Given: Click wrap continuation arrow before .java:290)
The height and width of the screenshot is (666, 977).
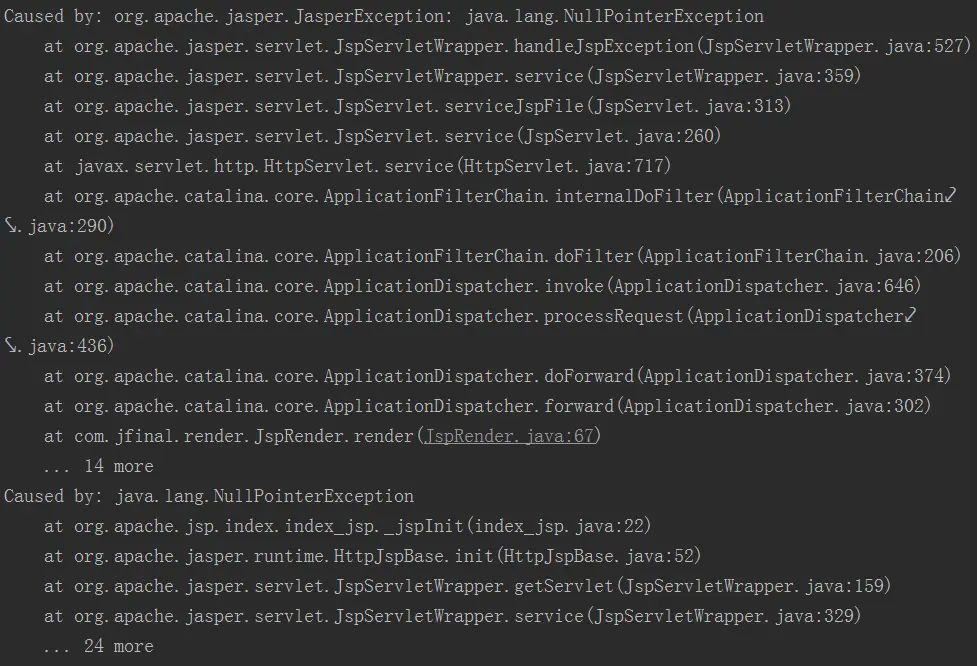Looking at the screenshot, I should 11,226.
